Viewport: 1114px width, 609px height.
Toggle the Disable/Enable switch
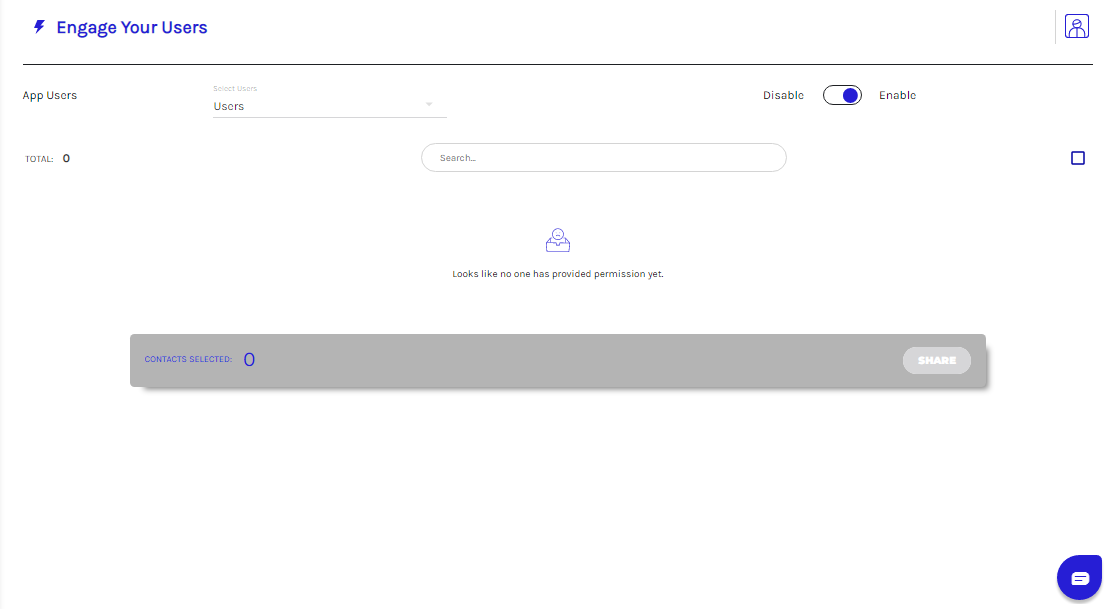click(842, 96)
